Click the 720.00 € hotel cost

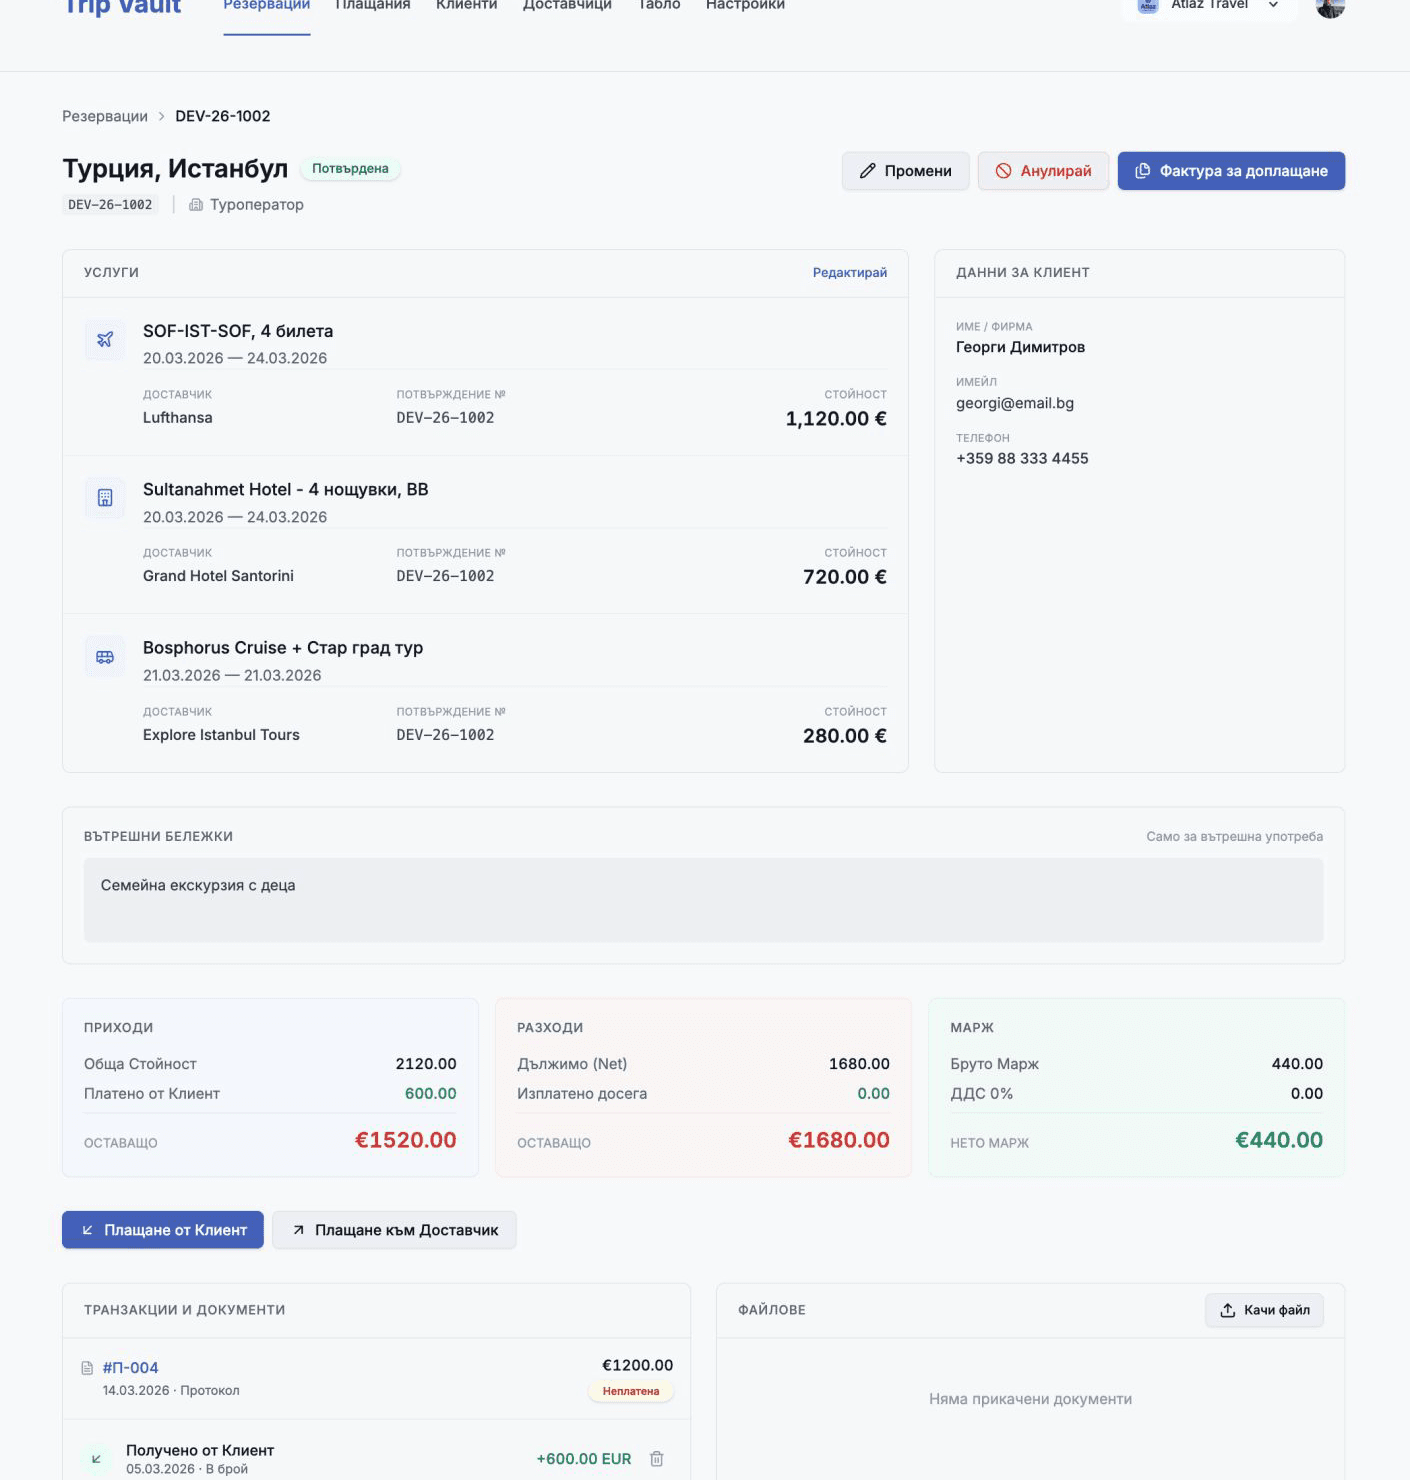coord(845,577)
